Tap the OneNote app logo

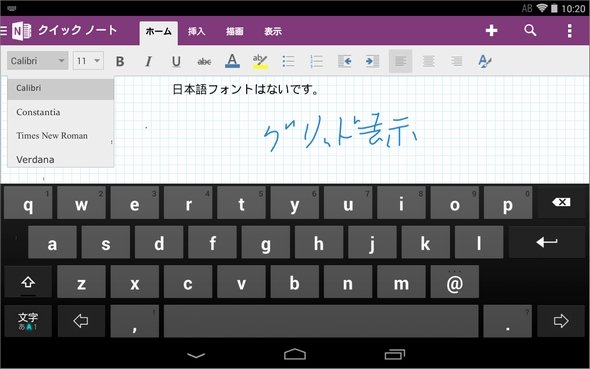click(21, 31)
